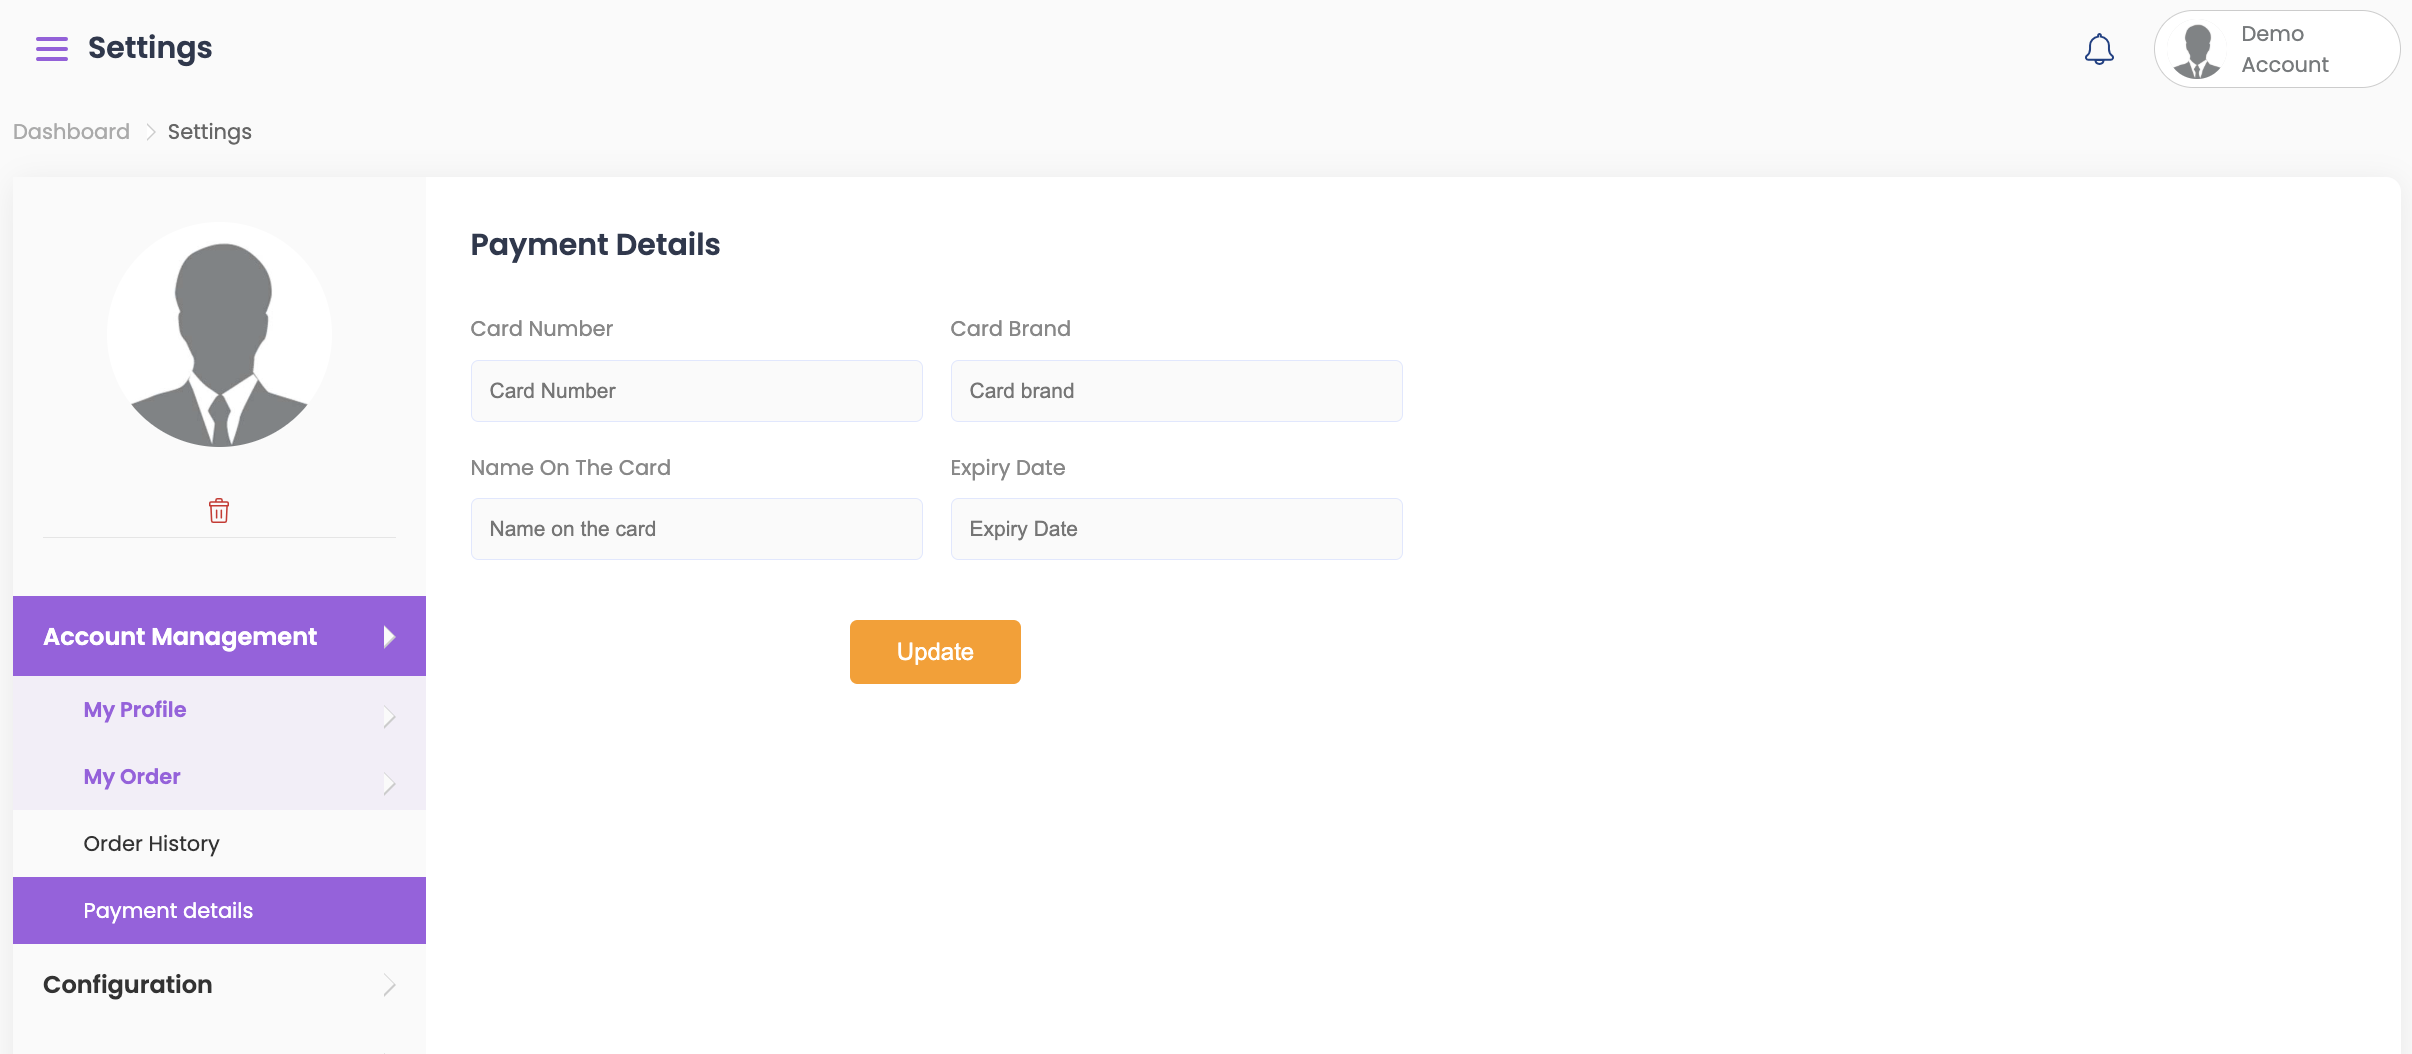2412x1054 pixels.
Task: Click the Demo Account avatar icon
Action: [2197, 51]
